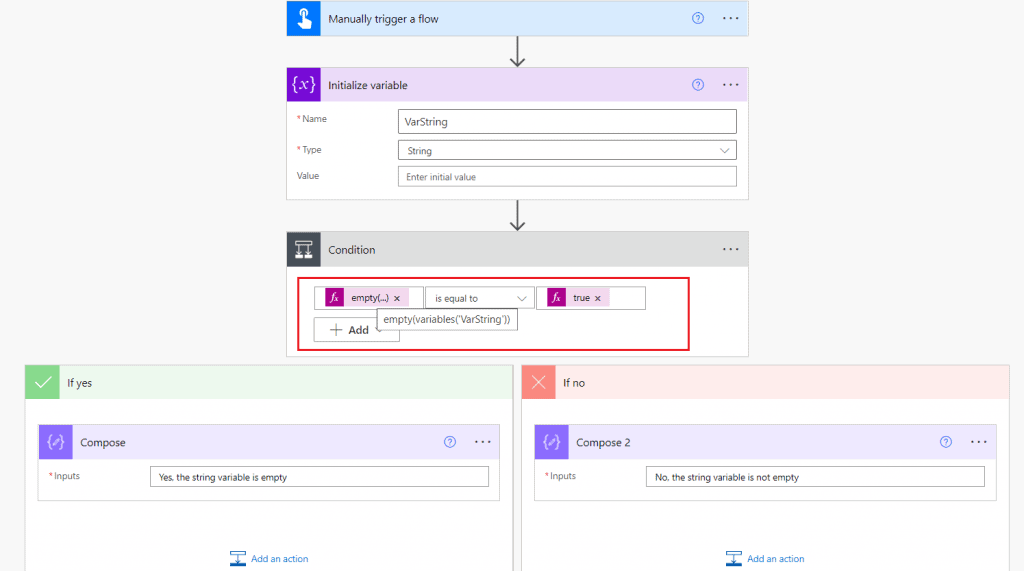This screenshot has width=1024, height=571.
Task: Click the Enter initial value field
Action: point(567,176)
